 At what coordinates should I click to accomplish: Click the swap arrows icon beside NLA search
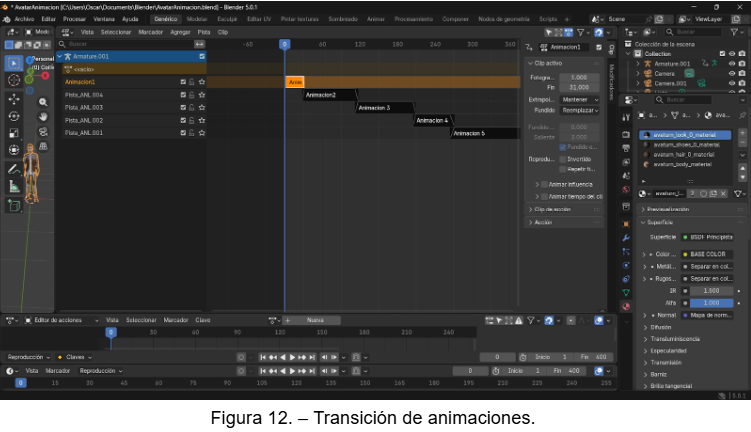pyautogui.click(x=199, y=44)
